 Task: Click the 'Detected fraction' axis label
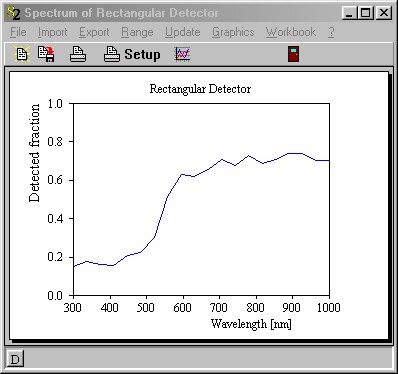click(34, 153)
